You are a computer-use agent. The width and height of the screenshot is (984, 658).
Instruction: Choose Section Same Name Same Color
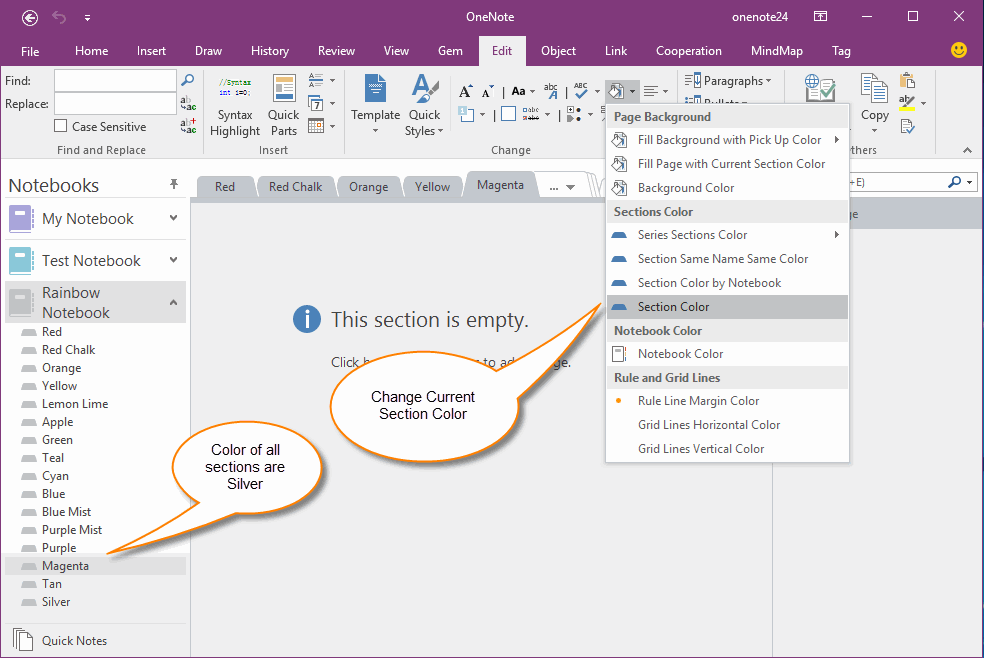[x=727, y=258]
